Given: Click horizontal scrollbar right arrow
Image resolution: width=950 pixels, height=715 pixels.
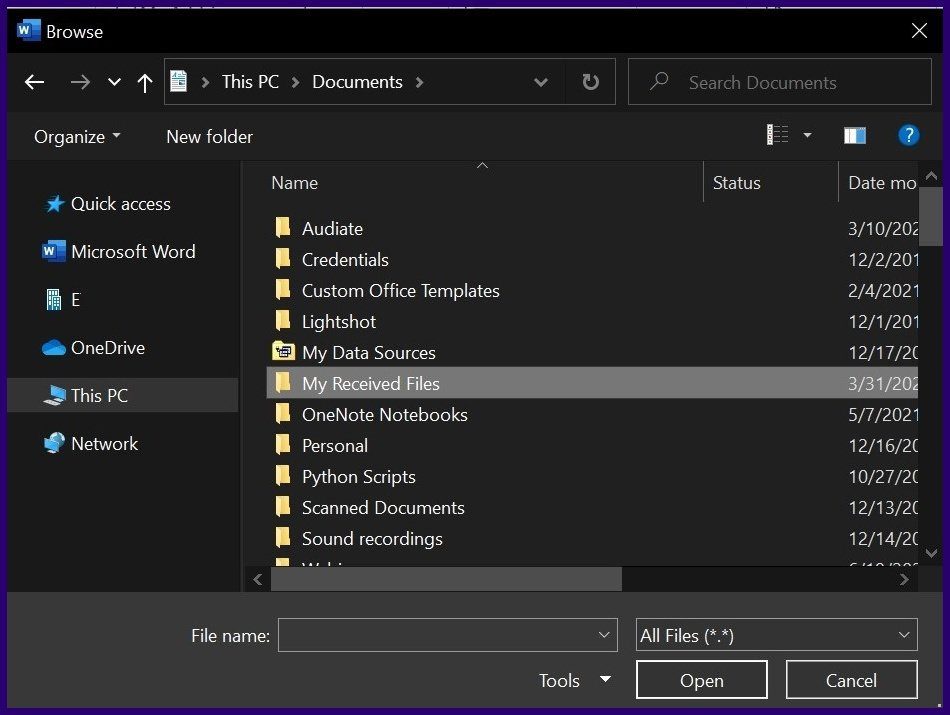Looking at the screenshot, I should point(904,579).
